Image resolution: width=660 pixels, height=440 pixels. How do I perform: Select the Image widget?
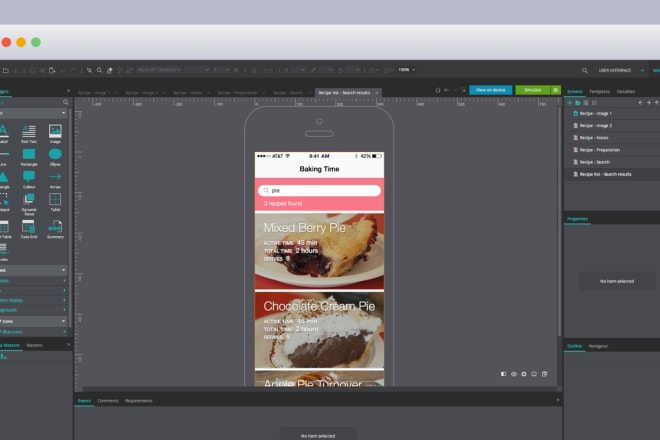pyautogui.click(x=55, y=134)
